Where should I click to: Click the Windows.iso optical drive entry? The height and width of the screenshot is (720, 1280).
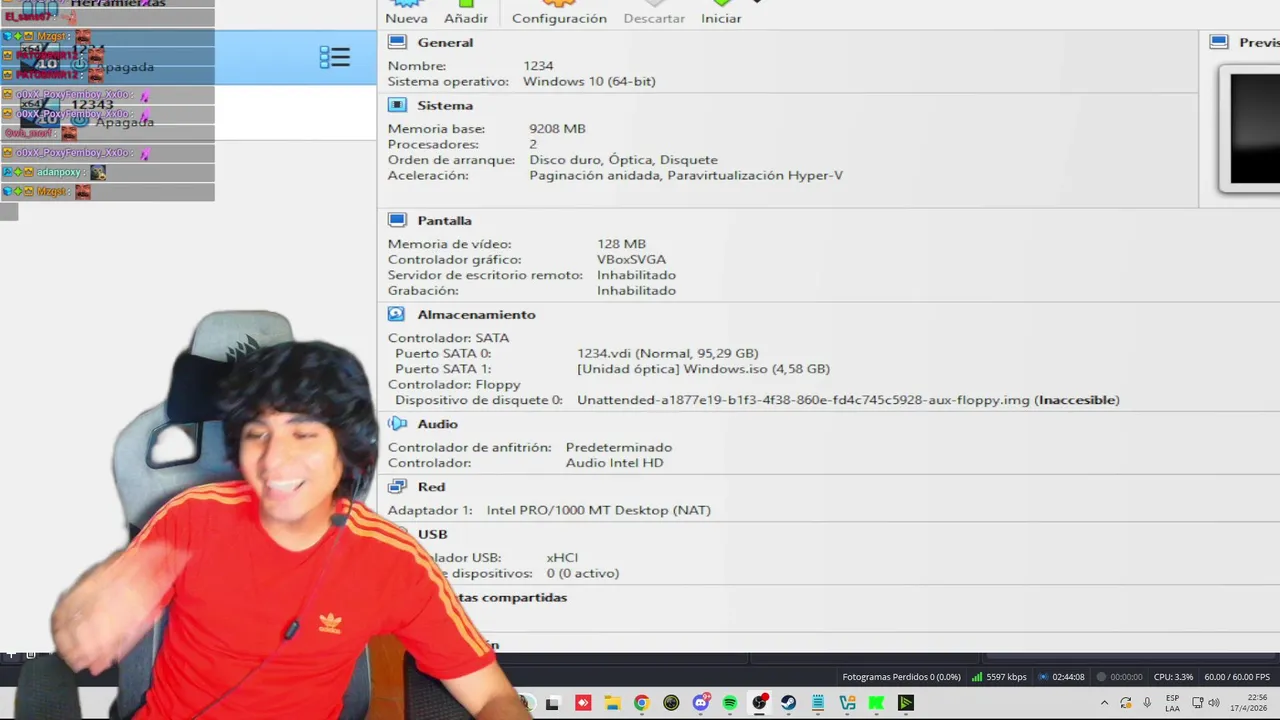pyautogui.click(x=703, y=369)
